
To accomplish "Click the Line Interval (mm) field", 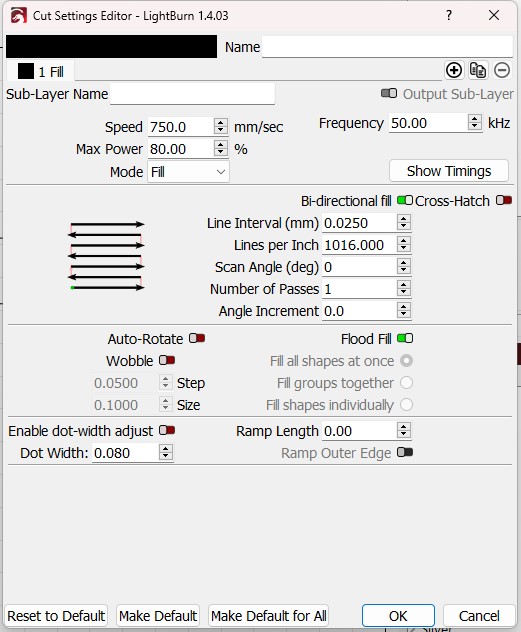I will pyautogui.click(x=359, y=223).
